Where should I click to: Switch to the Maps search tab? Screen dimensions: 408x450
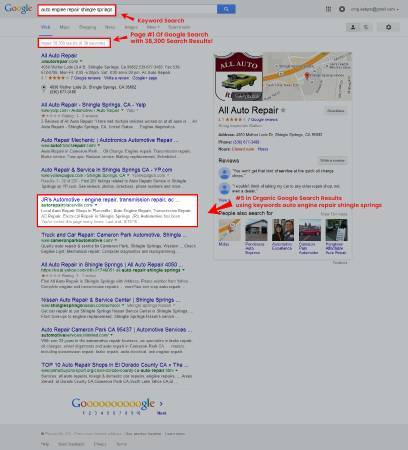65,27
